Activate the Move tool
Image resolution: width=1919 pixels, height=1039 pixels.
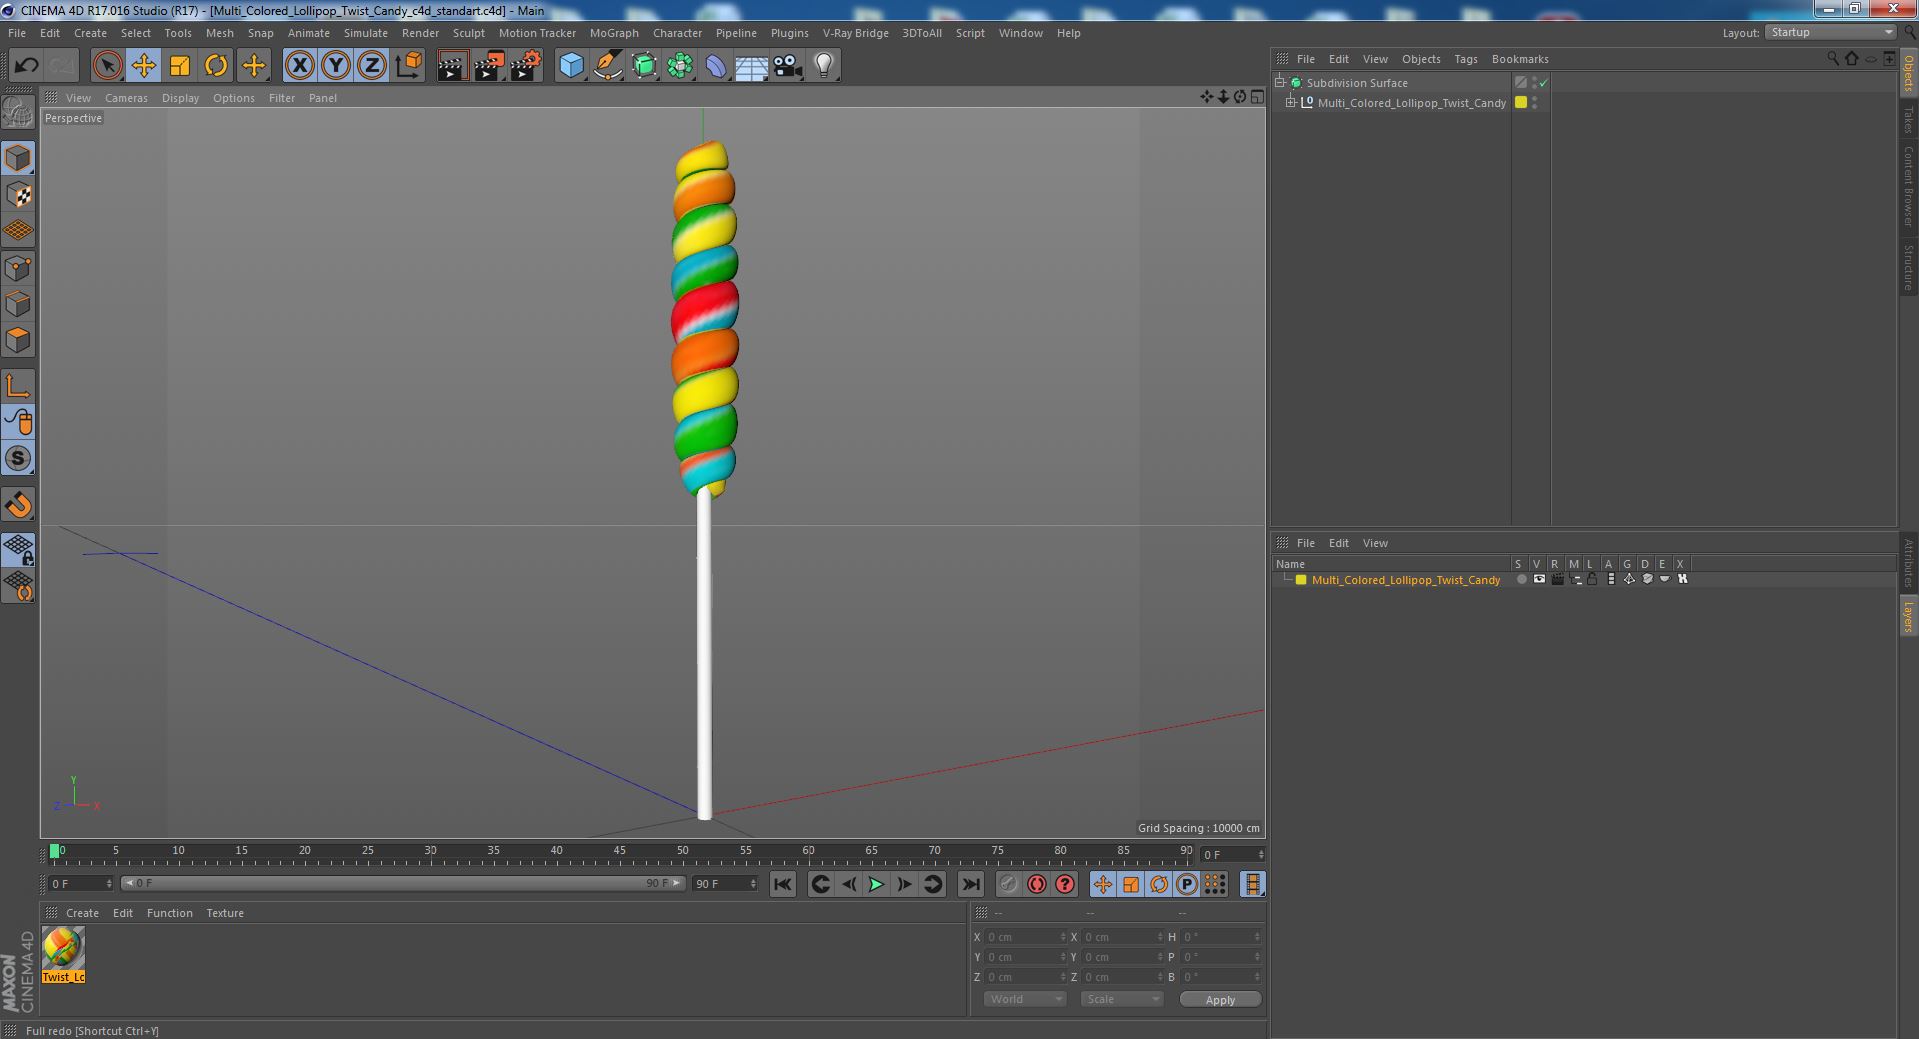click(x=143, y=66)
